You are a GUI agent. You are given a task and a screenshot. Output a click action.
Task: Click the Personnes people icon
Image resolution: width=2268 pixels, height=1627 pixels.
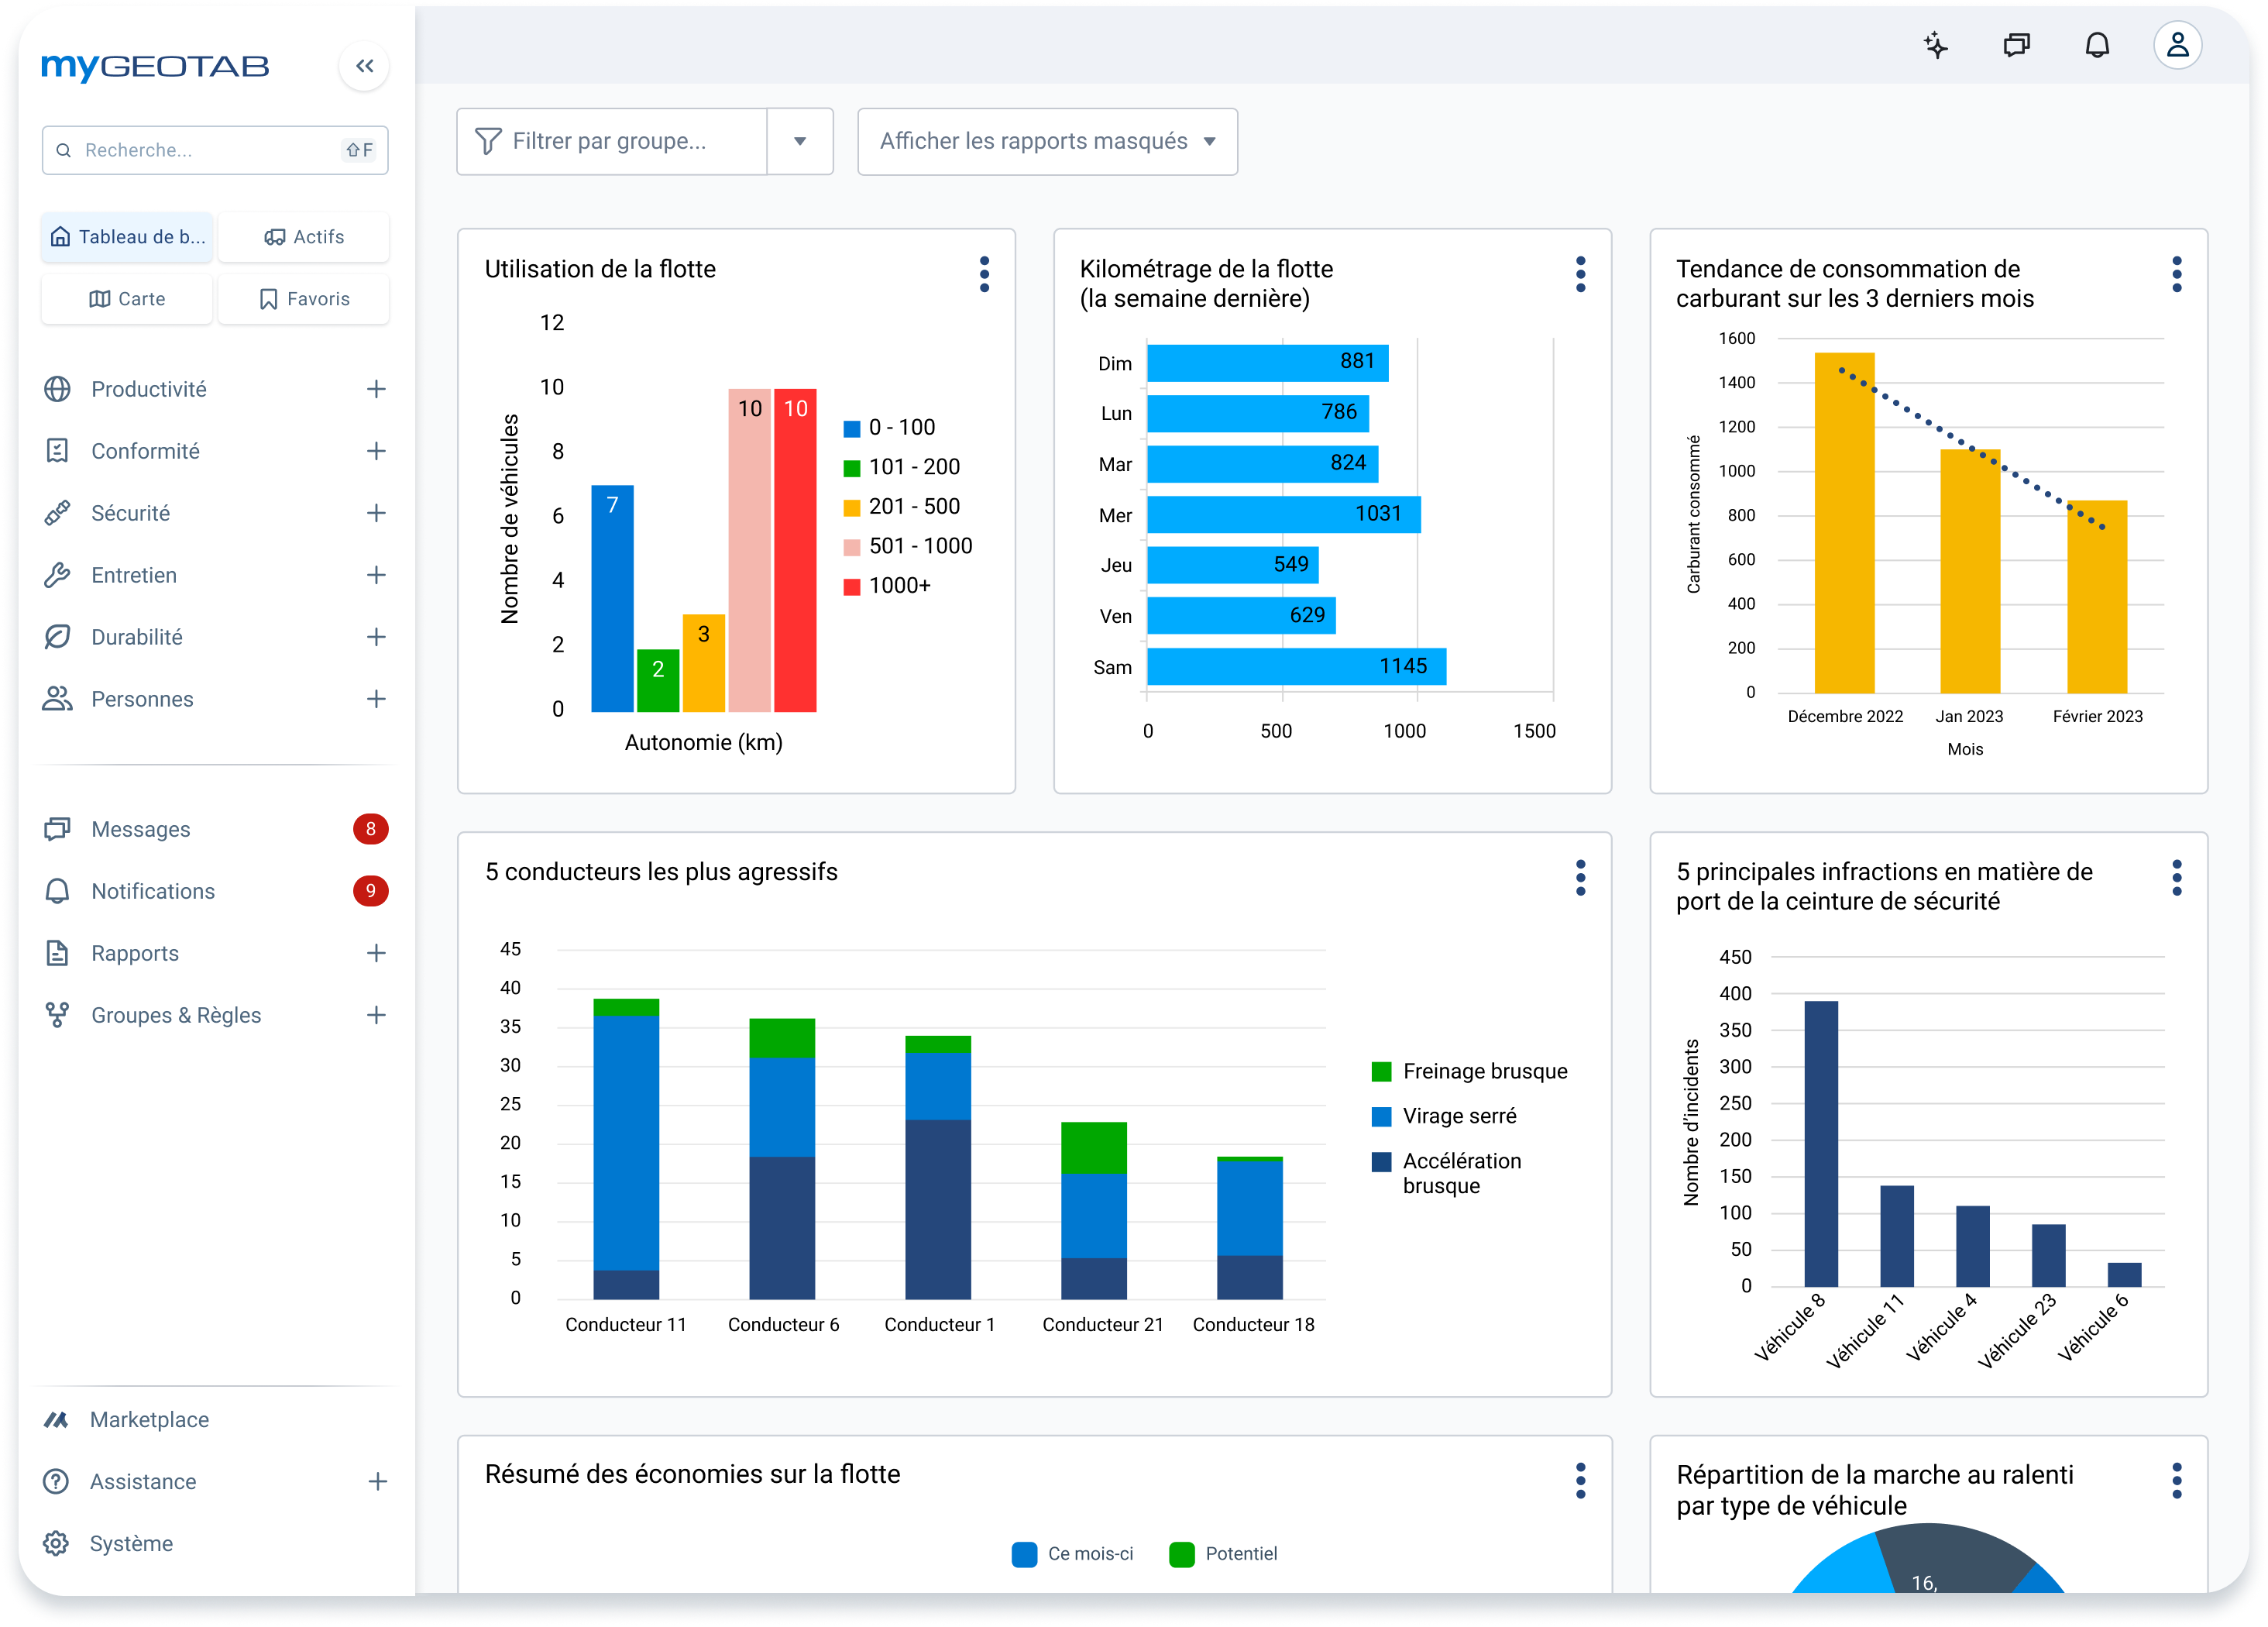[58, 699]
